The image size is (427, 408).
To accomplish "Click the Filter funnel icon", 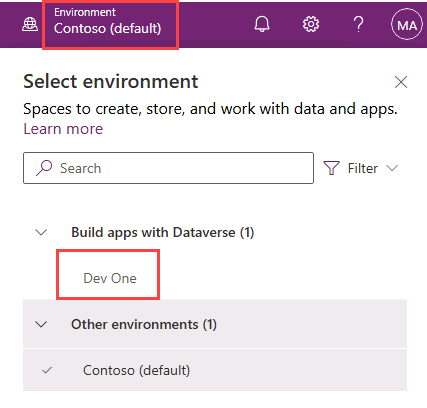I will 331,168.
